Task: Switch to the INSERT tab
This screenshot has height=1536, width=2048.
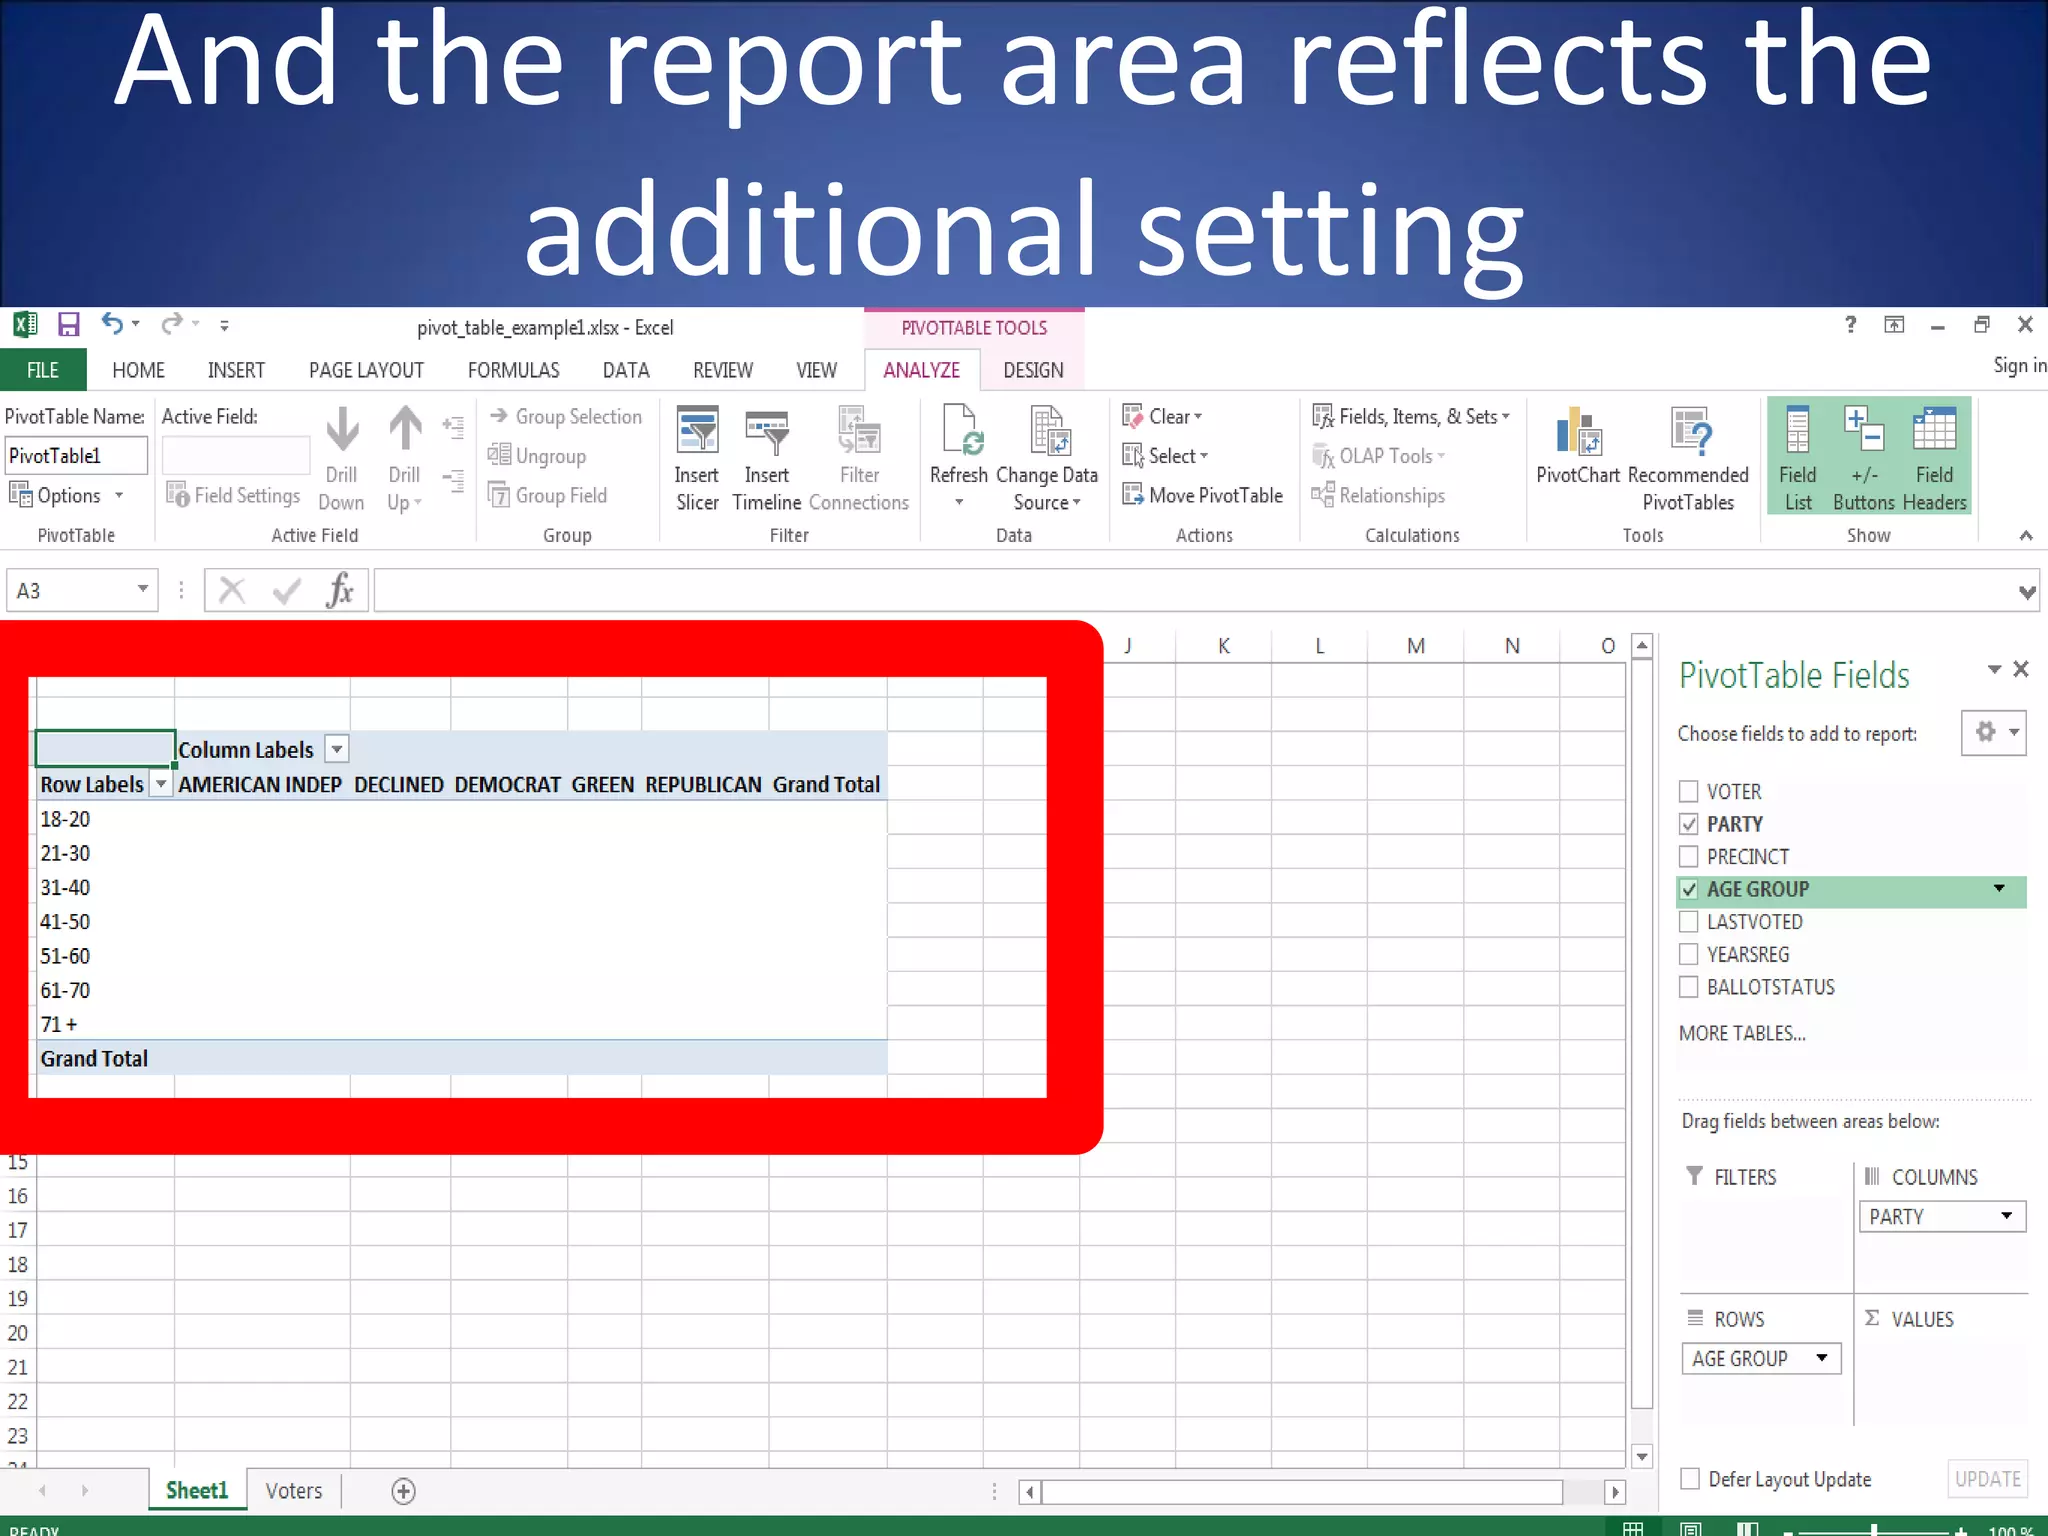Action: tap(236, 370)
